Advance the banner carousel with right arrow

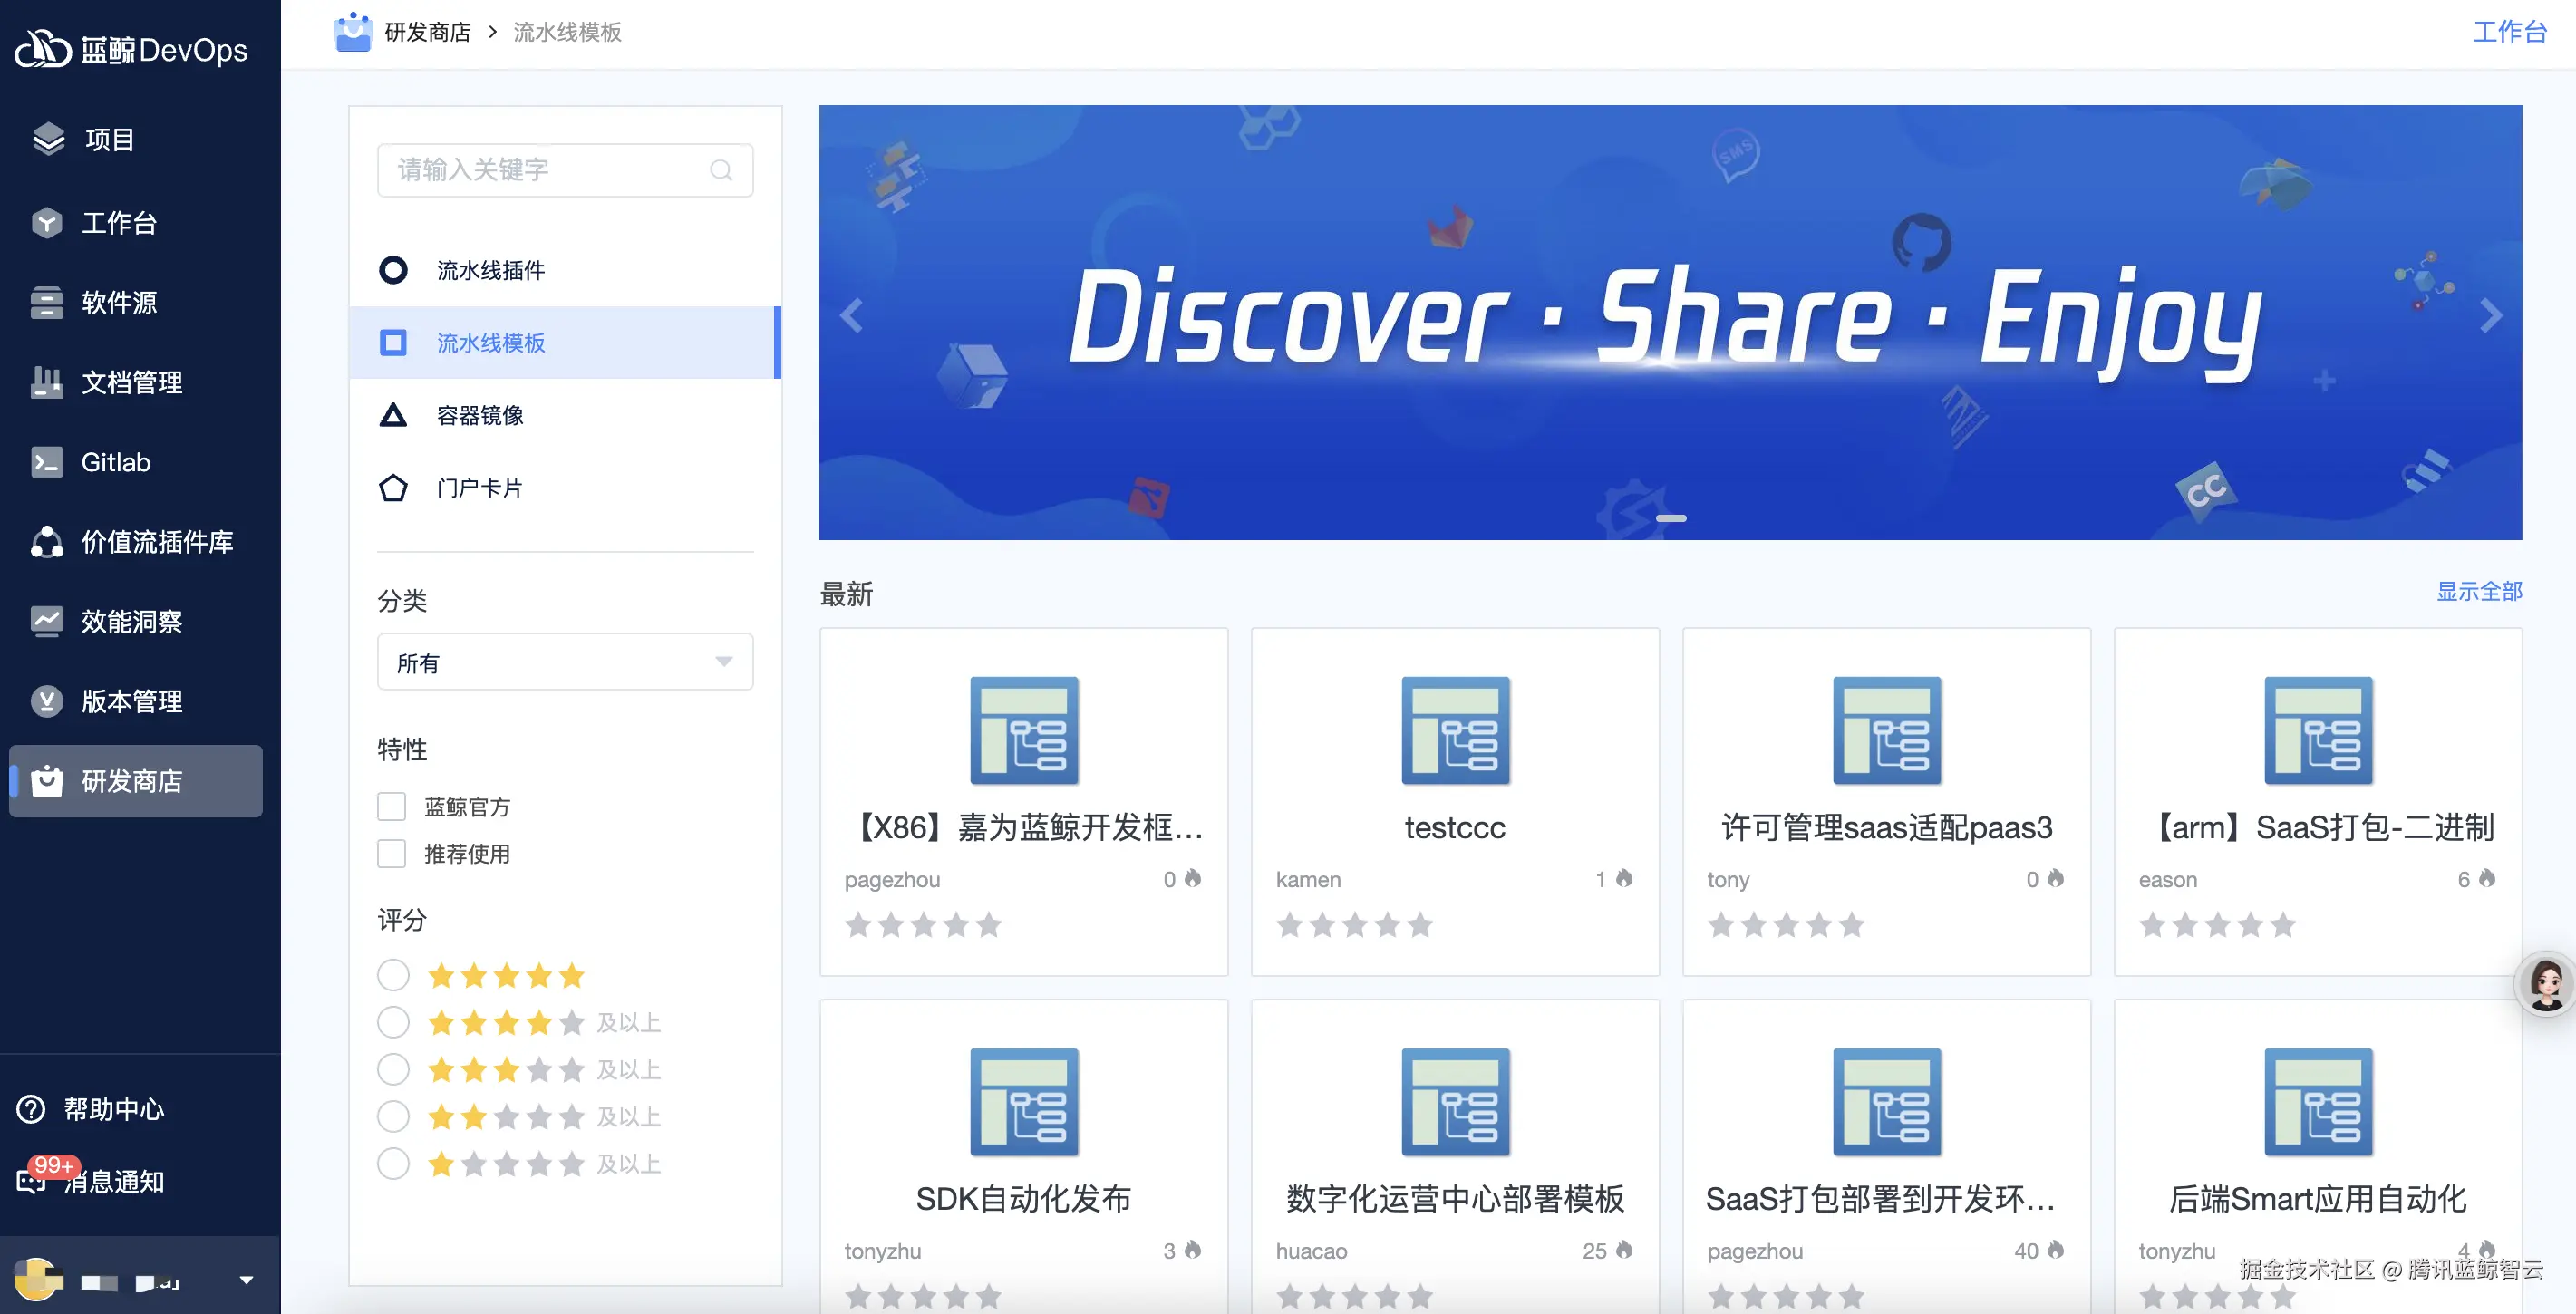pyautogui.click(x=2490, y=315)
